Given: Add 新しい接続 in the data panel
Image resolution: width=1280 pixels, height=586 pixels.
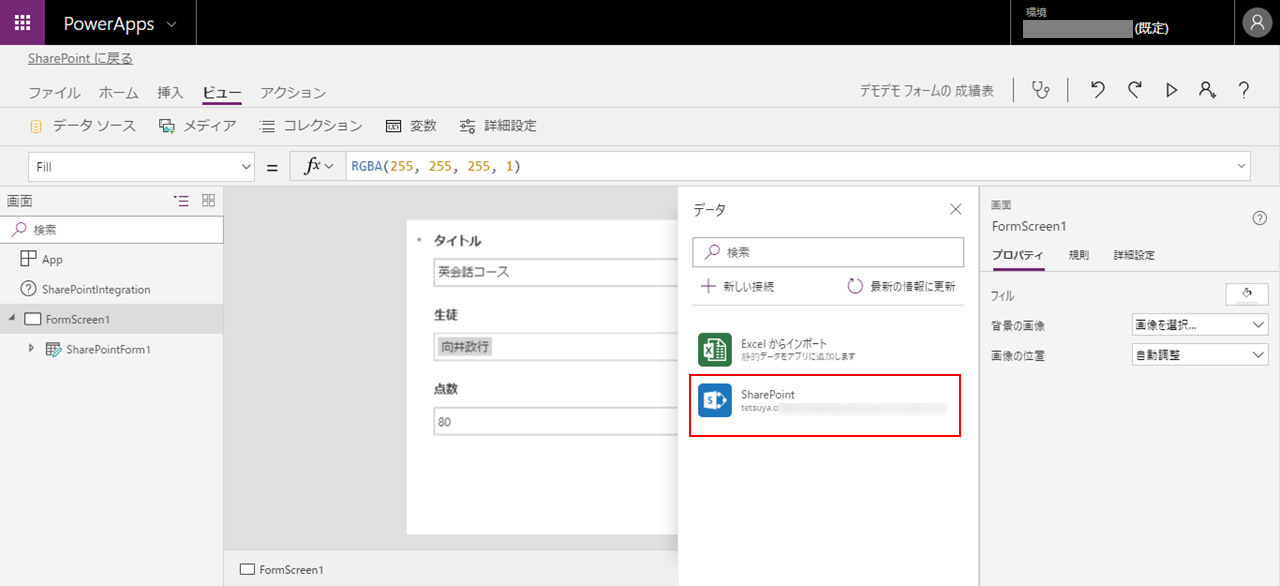Looking at the screenshot, I should (737, 286).
